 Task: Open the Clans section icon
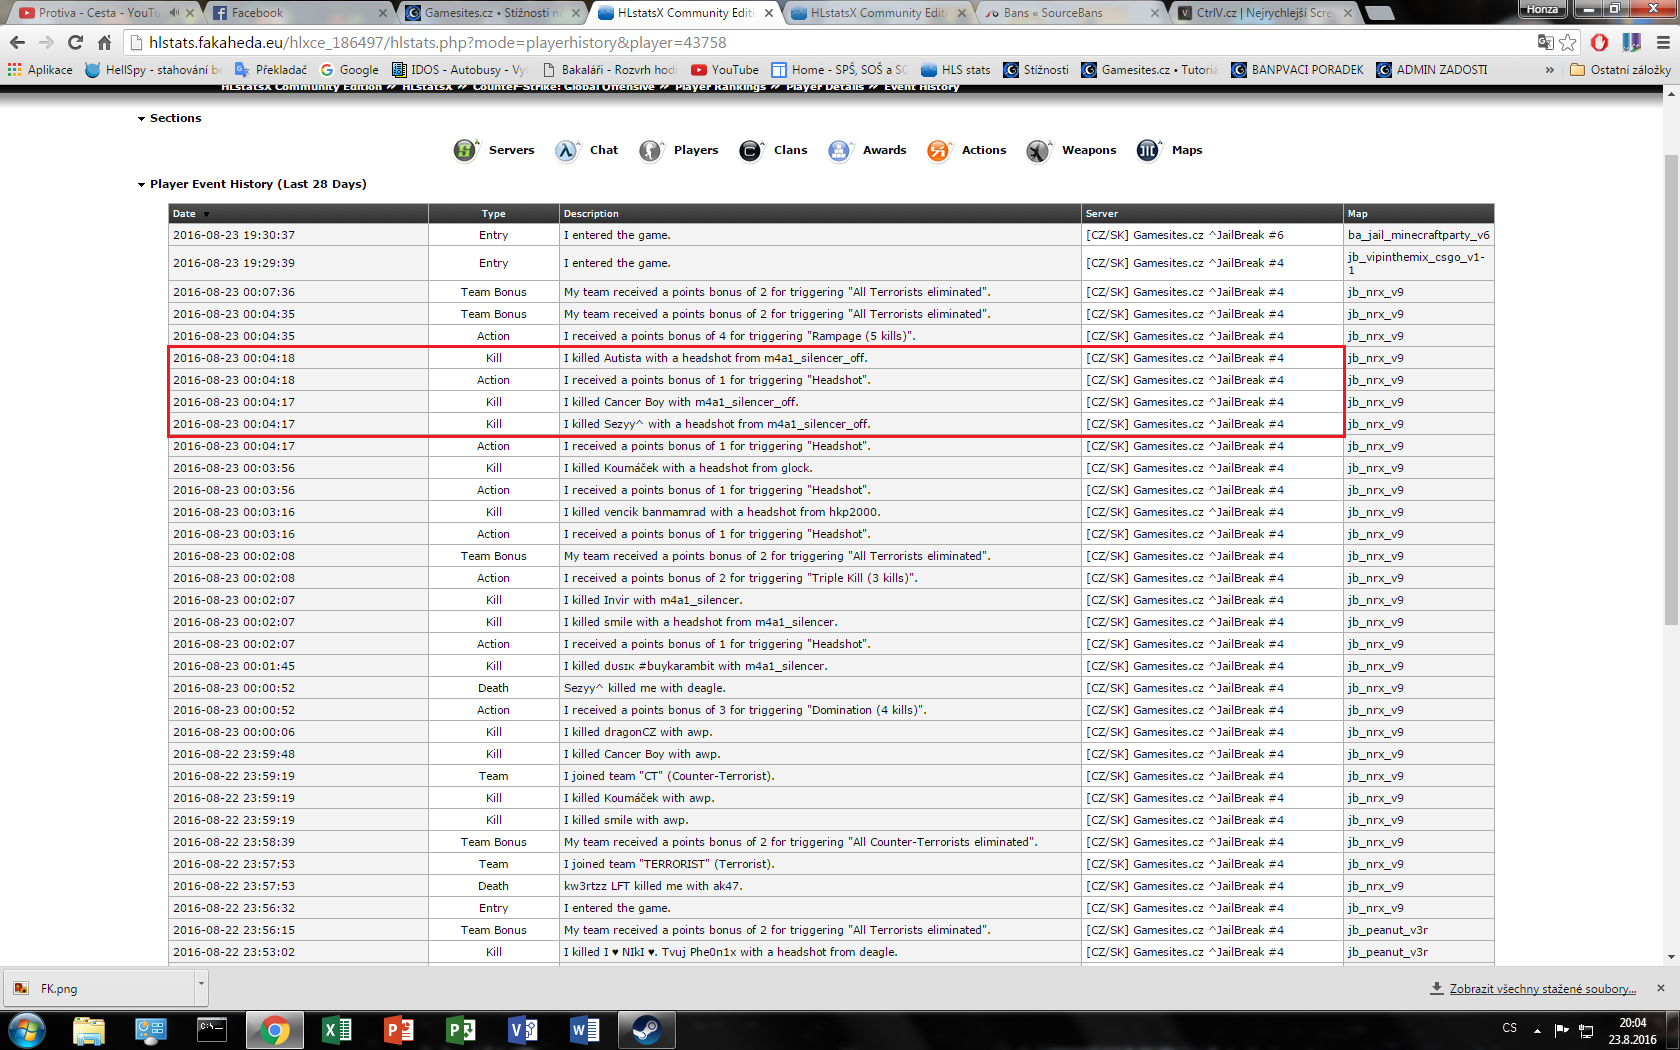click(x=750, y=150)
